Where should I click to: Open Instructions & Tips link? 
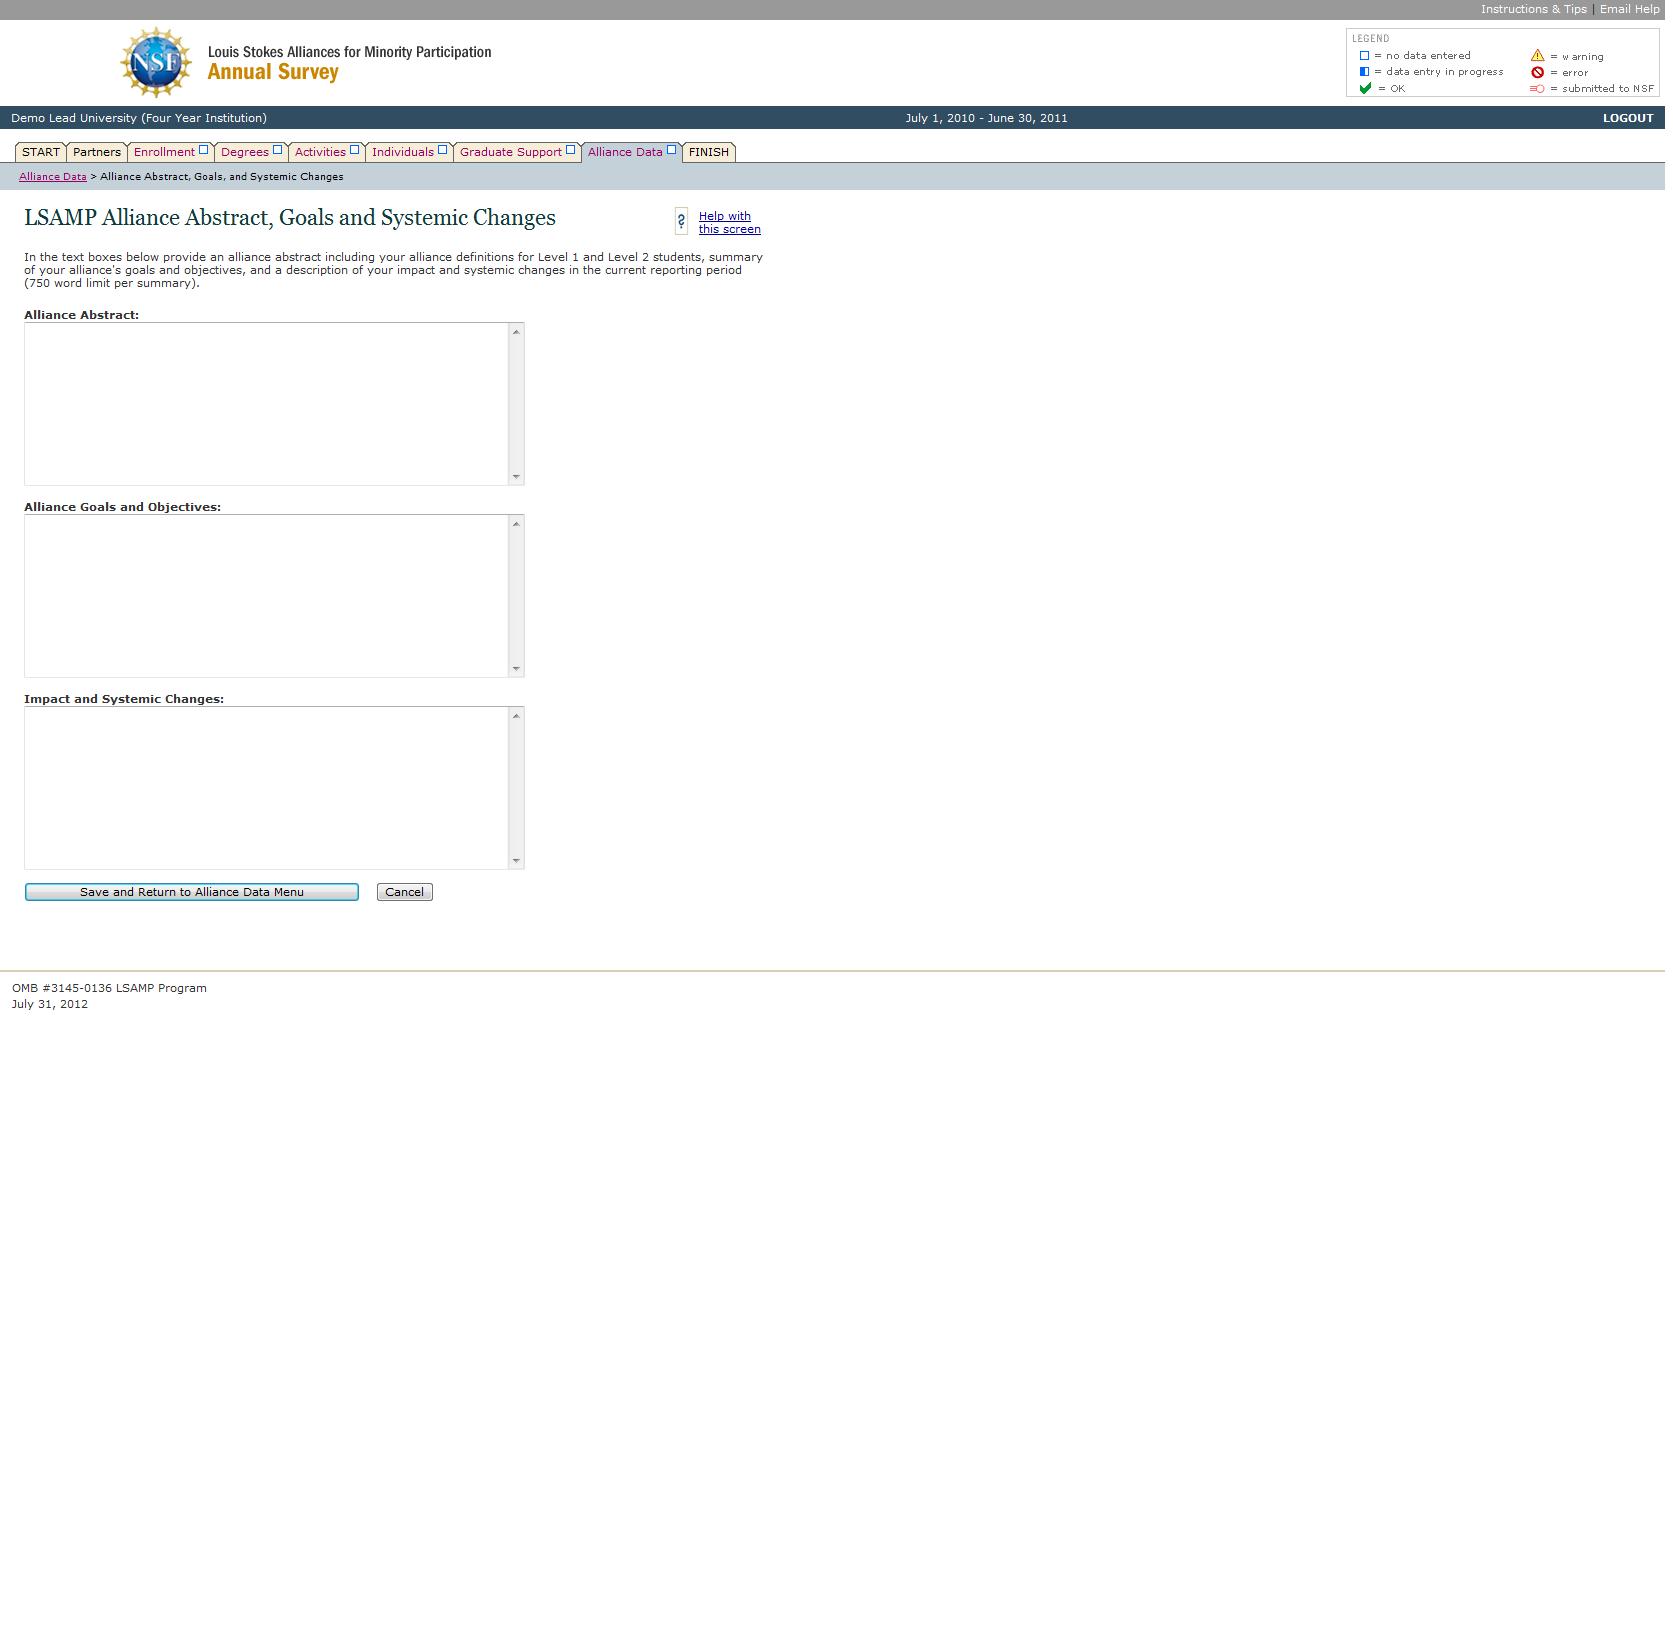click(1533, 9)
